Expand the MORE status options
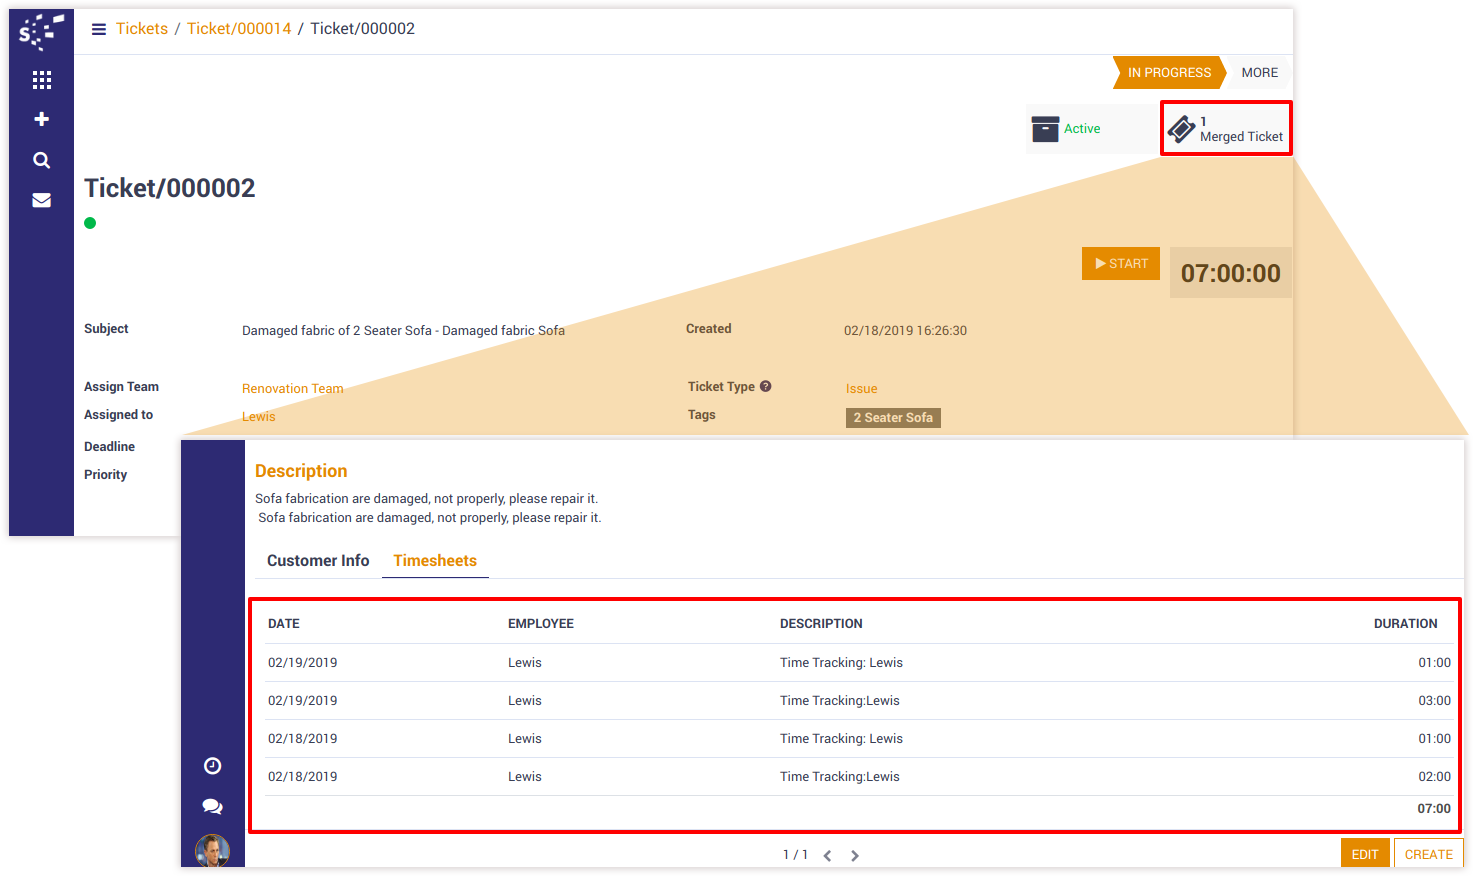 [x=1259, y=72]
